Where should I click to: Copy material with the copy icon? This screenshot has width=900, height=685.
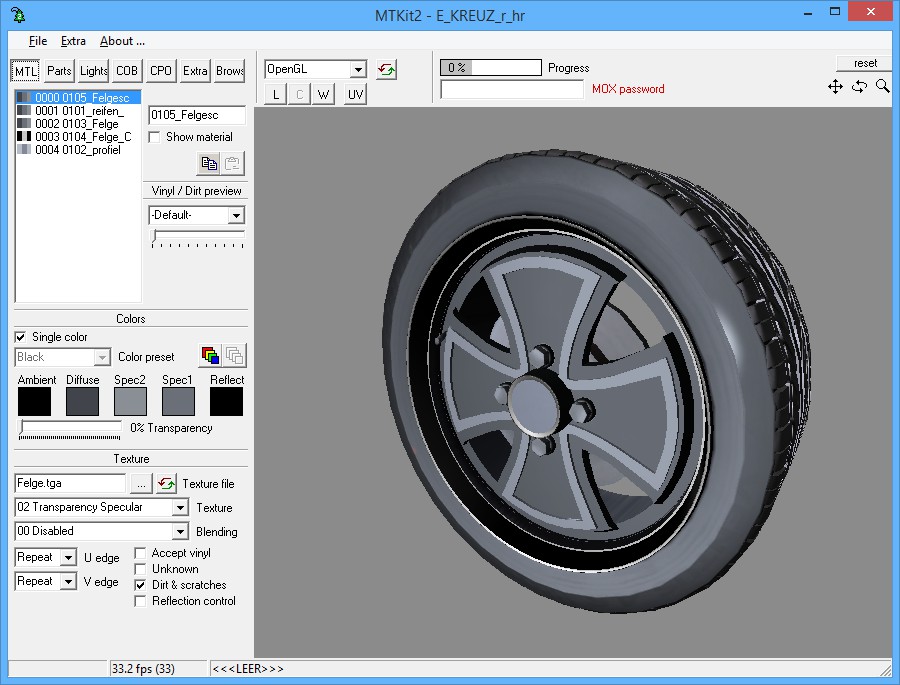[x=209, y=163]
